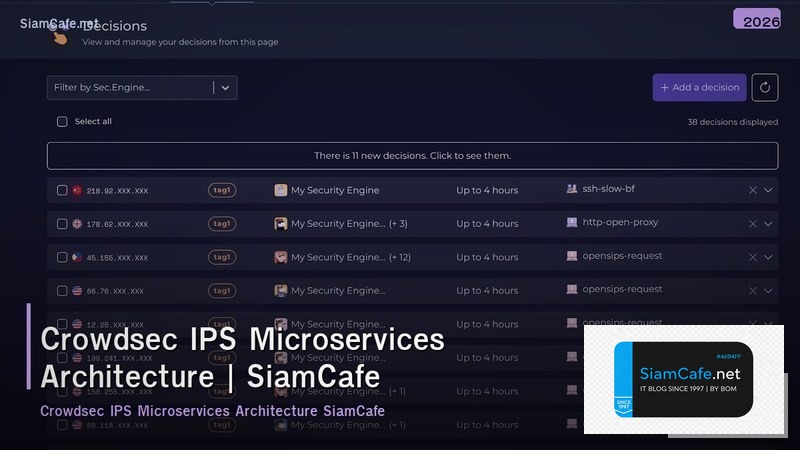
Task: Click the country flag beside 218.92.xxx.xxx
Action: click(x=77, y=190)
